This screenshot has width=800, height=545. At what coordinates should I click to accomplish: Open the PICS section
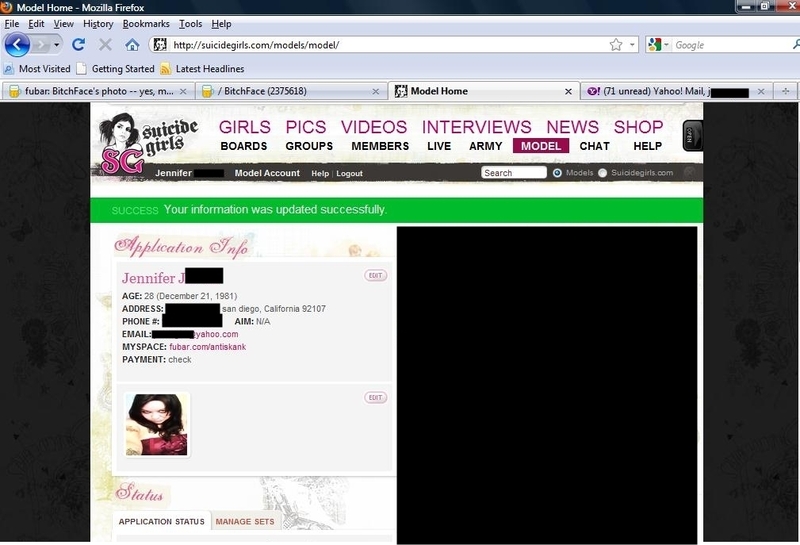(x=306, y=127)
